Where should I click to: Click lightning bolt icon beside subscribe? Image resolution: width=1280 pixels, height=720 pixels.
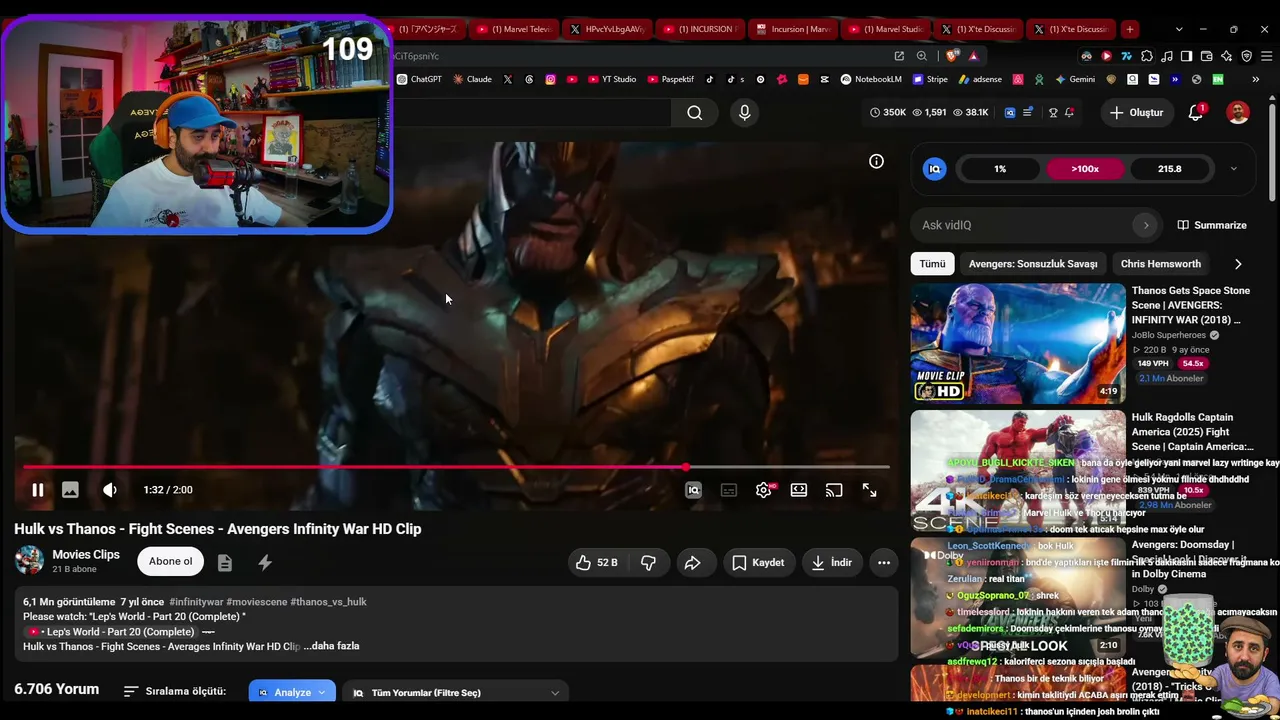pos(265,563)
